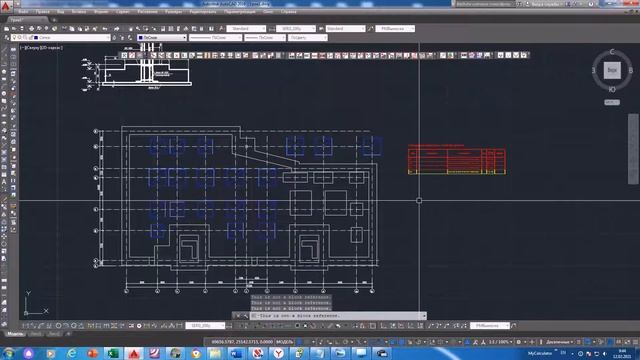The height and width of the screenshot is (360, 640).
Task: Open the Рисование menu
Action: click(147, 12)
